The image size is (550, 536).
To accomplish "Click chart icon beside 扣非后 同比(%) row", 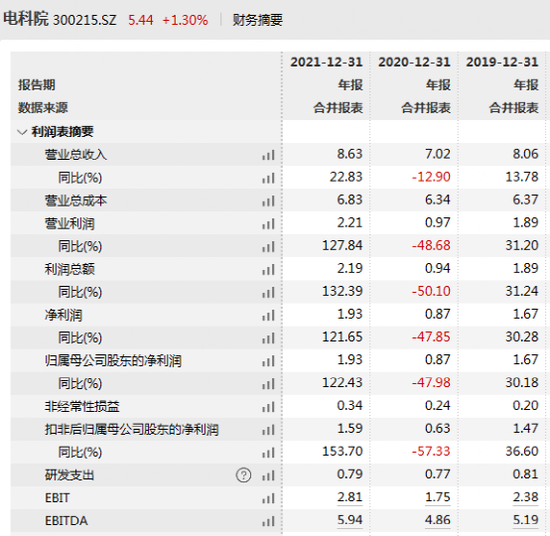I will 268,452.
